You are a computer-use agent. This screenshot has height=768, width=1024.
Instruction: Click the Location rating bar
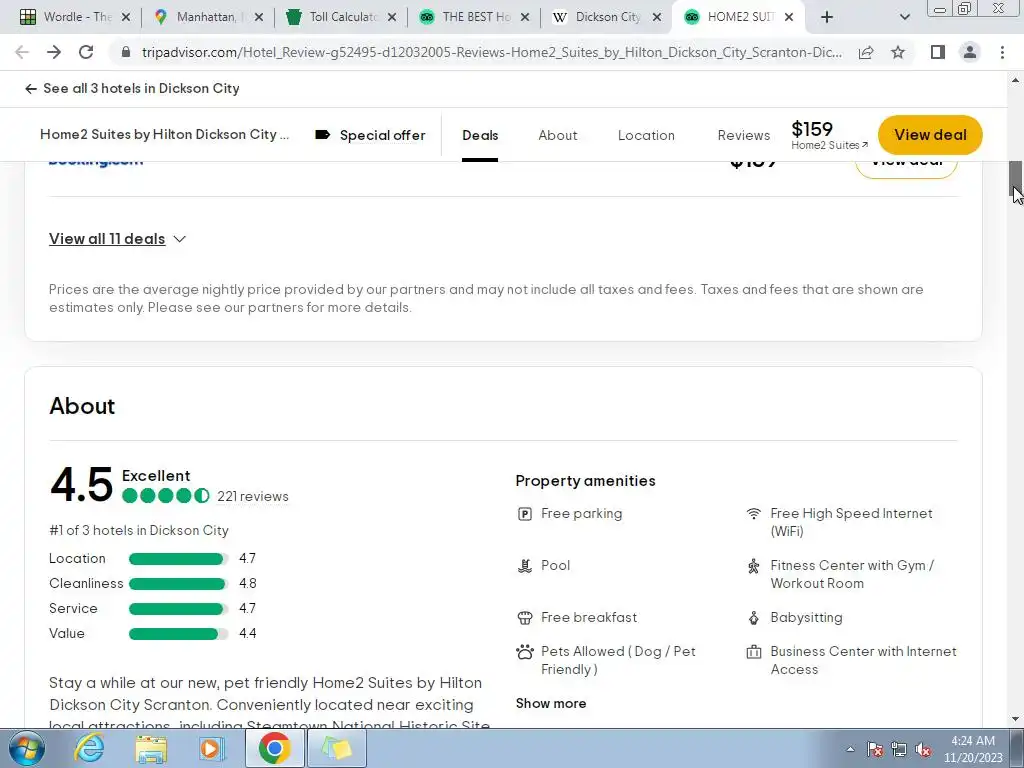178,559
